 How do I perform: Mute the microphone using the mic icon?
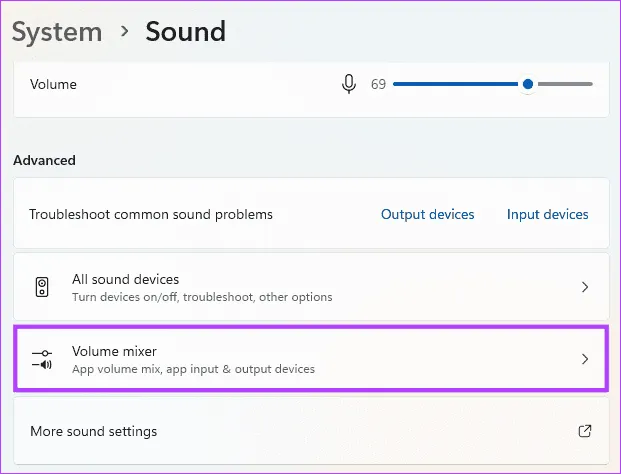(x=349, y=85)
